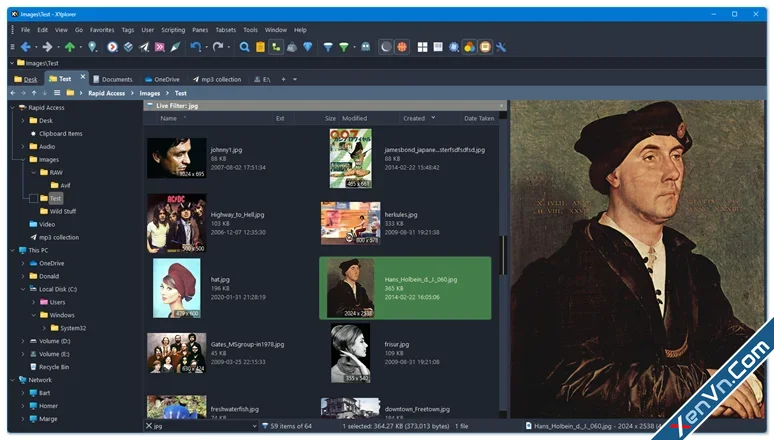This screenshot has height=440, width=774.
Task: Clear filter with X in status bar
Action: point(149,426)
